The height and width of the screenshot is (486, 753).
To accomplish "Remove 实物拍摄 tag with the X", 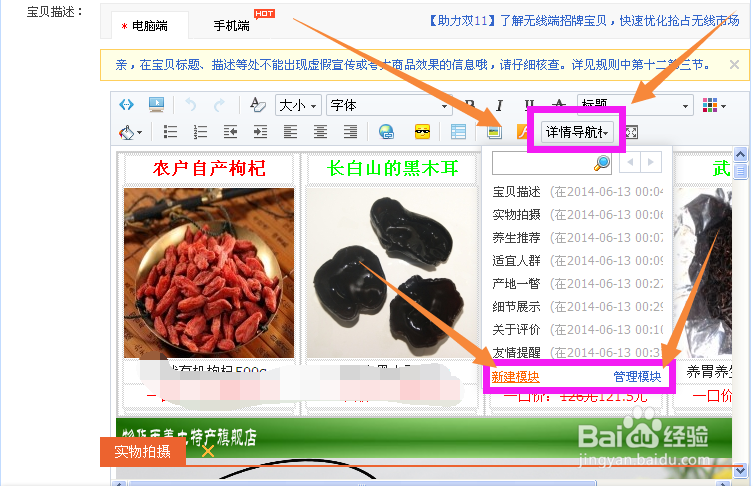I will (208, 451).
